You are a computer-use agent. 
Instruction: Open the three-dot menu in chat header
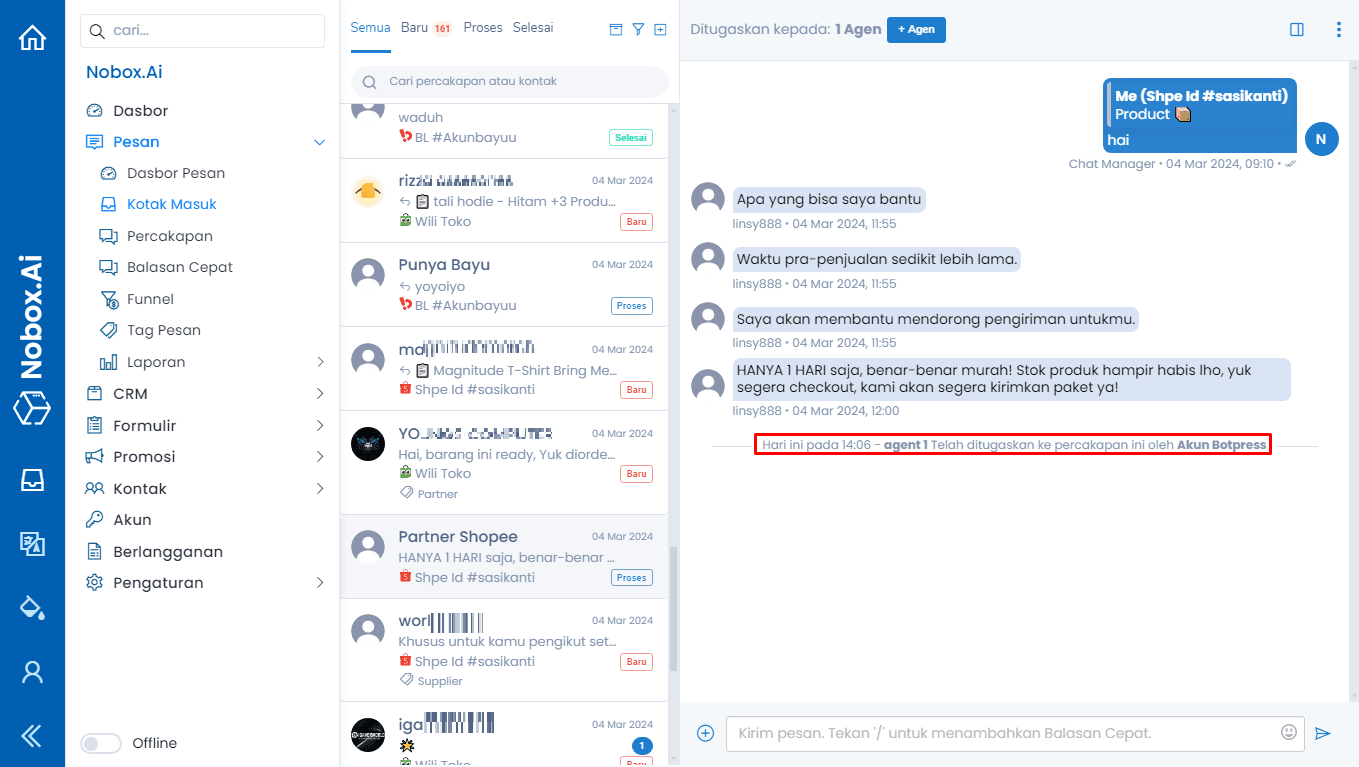(x=1338, y=29)
